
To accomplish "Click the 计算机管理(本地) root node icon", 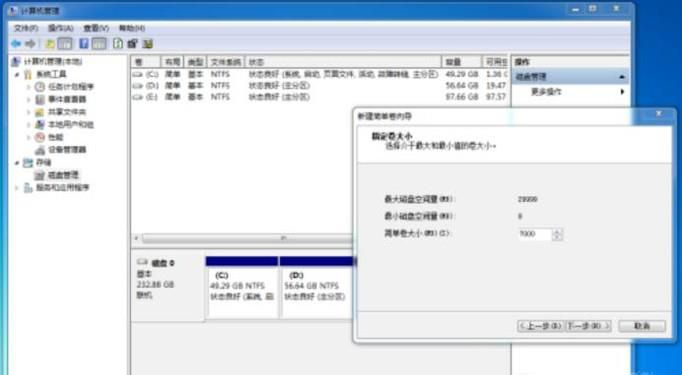I will click(x=15, y=61).
